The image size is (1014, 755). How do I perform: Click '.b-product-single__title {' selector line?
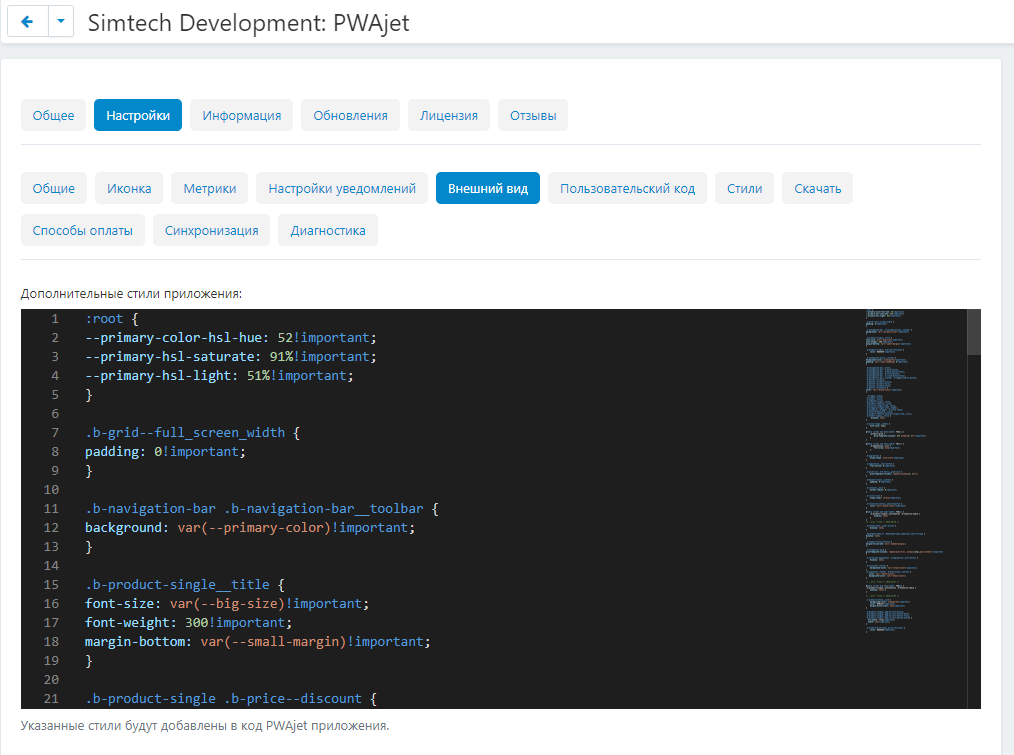185,585
